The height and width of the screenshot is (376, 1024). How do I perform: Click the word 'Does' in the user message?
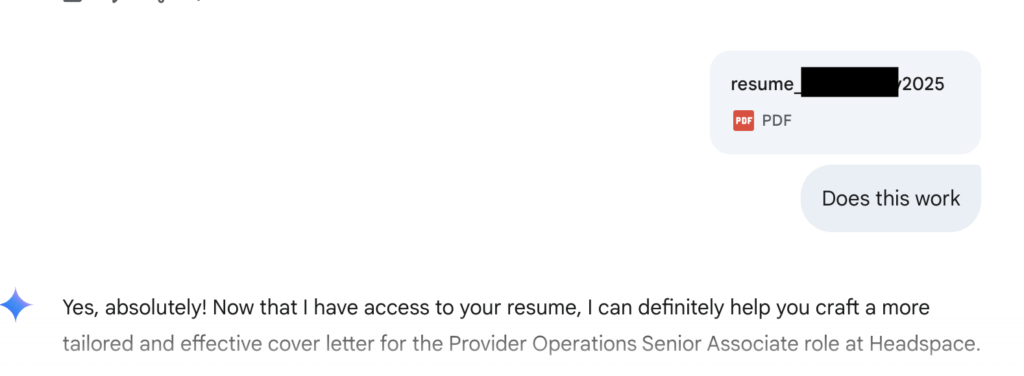(x=844, y=198)
